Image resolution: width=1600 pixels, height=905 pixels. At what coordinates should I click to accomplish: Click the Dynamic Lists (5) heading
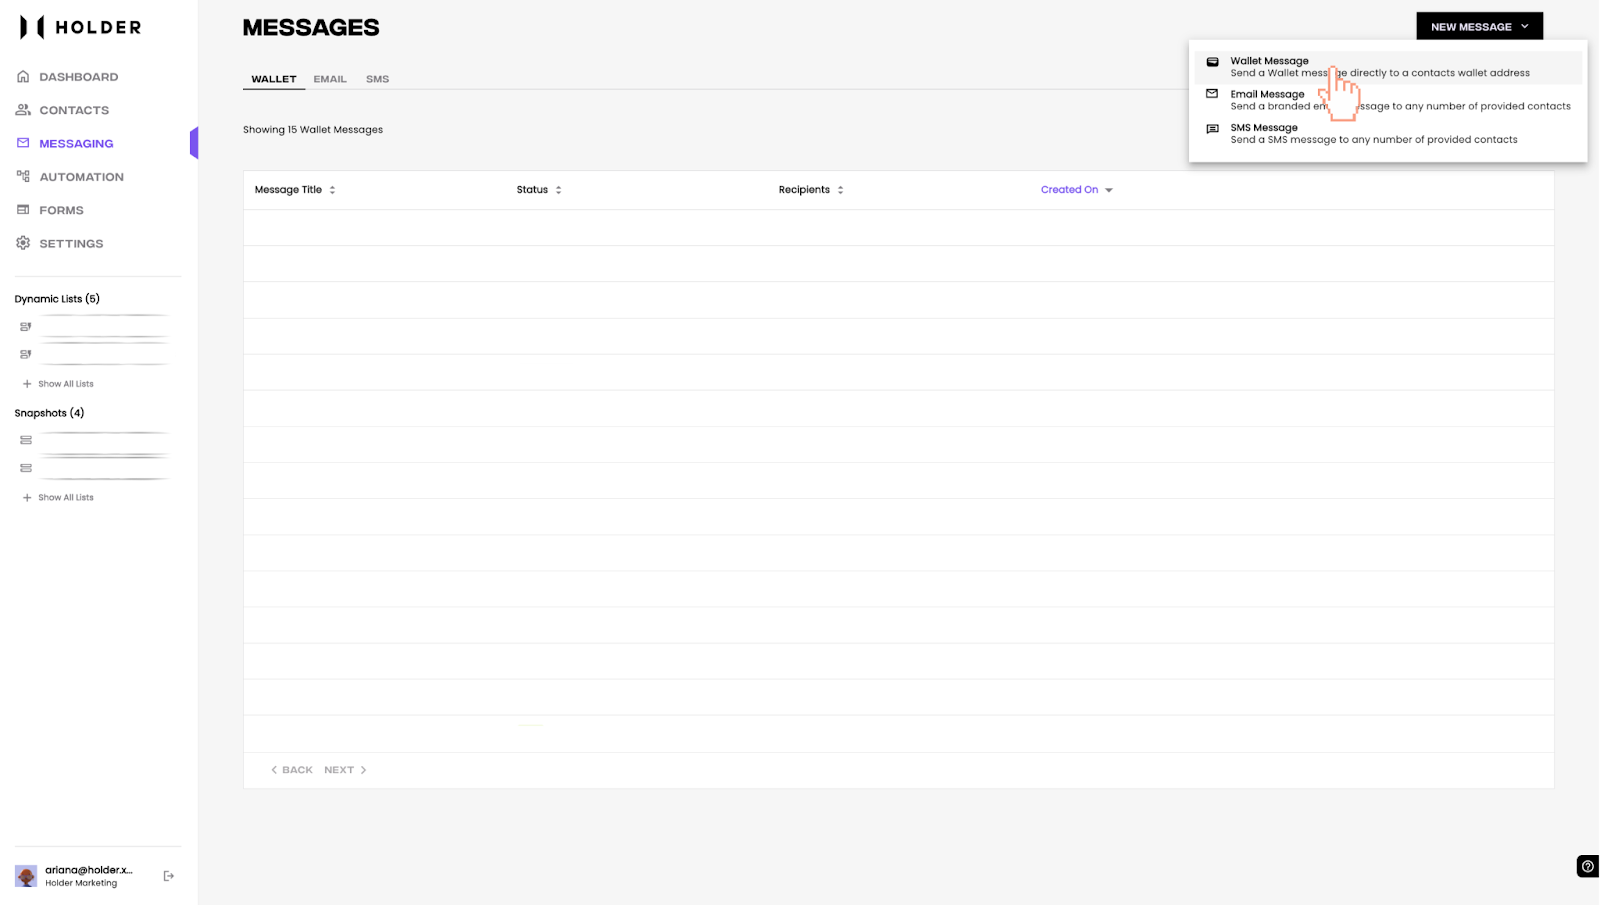pos(57,299)
